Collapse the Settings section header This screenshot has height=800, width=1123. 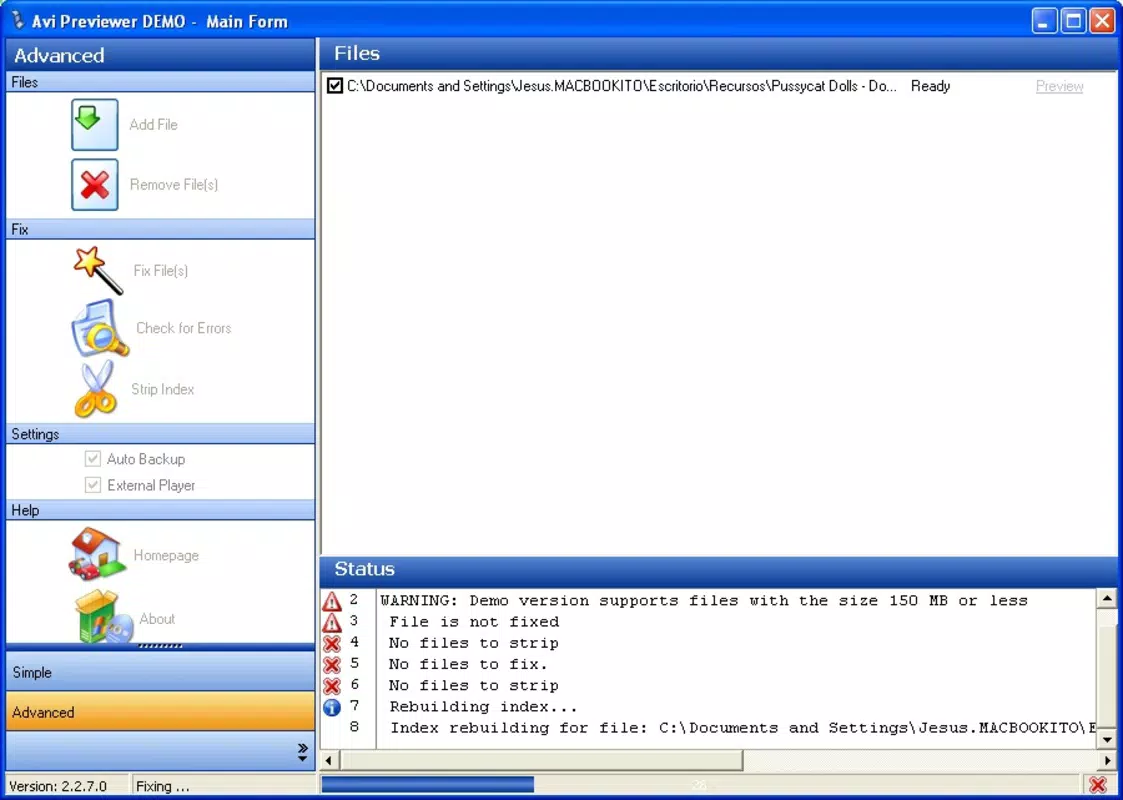(160, 434)
